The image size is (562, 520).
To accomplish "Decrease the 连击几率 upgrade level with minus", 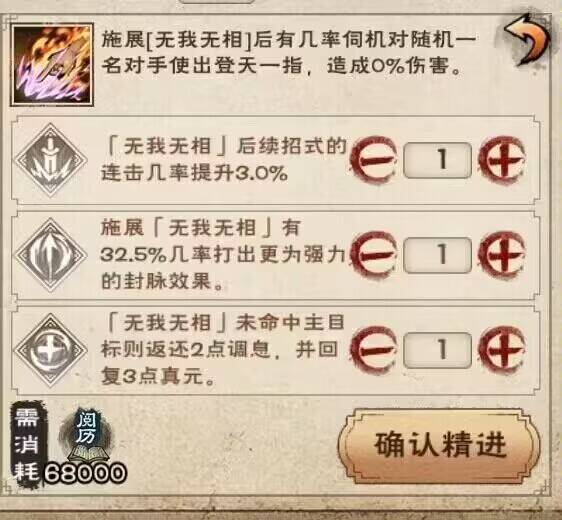I will 375,159.
